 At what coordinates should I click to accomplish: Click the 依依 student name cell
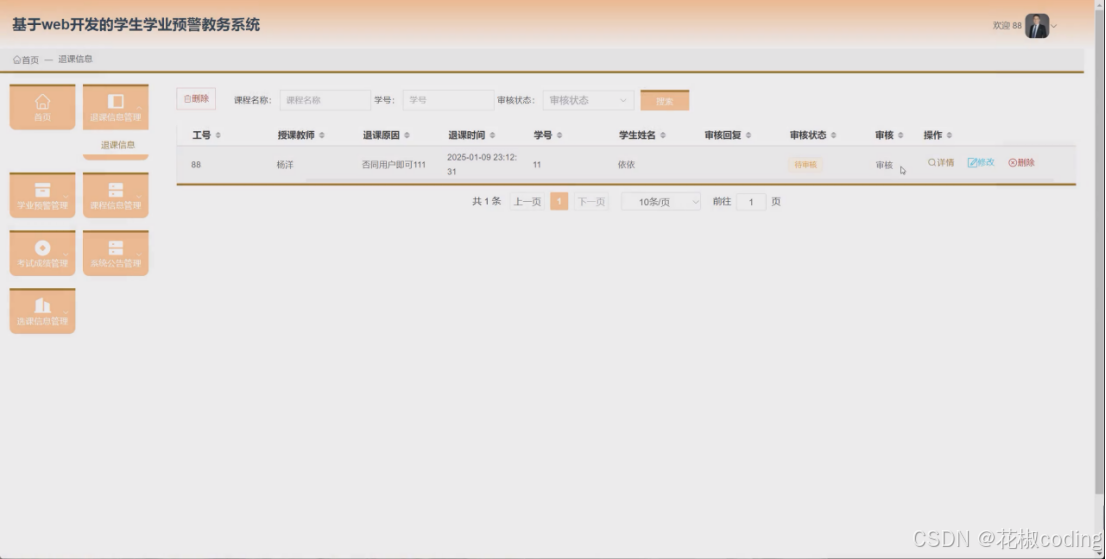click(x=626, y=165)
